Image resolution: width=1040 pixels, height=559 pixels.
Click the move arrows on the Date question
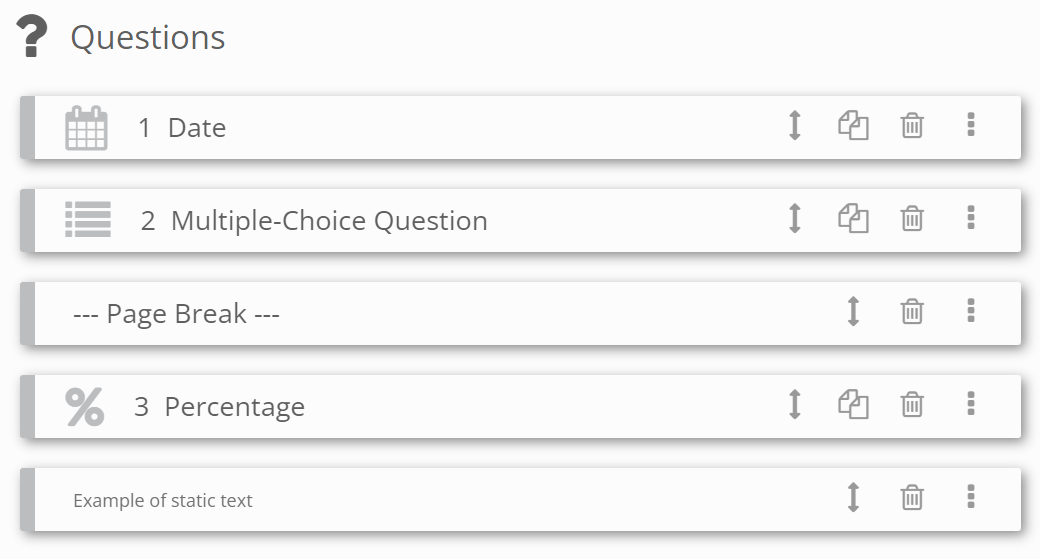point(795,126)
